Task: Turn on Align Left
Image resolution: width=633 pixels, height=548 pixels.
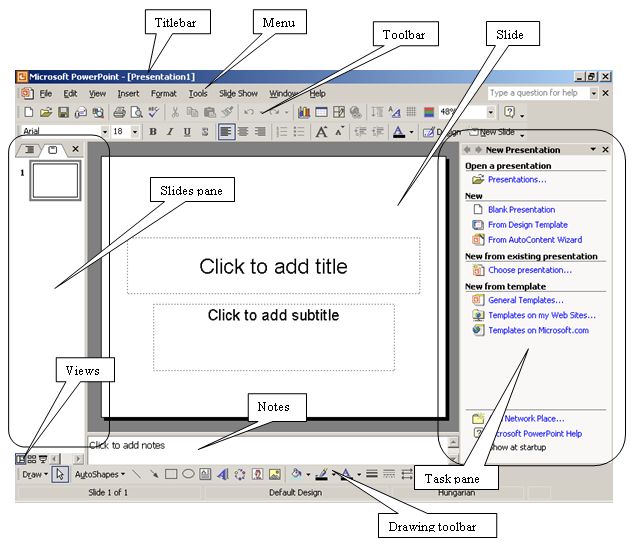Action: pyautogui.click(x=226, y=132)
